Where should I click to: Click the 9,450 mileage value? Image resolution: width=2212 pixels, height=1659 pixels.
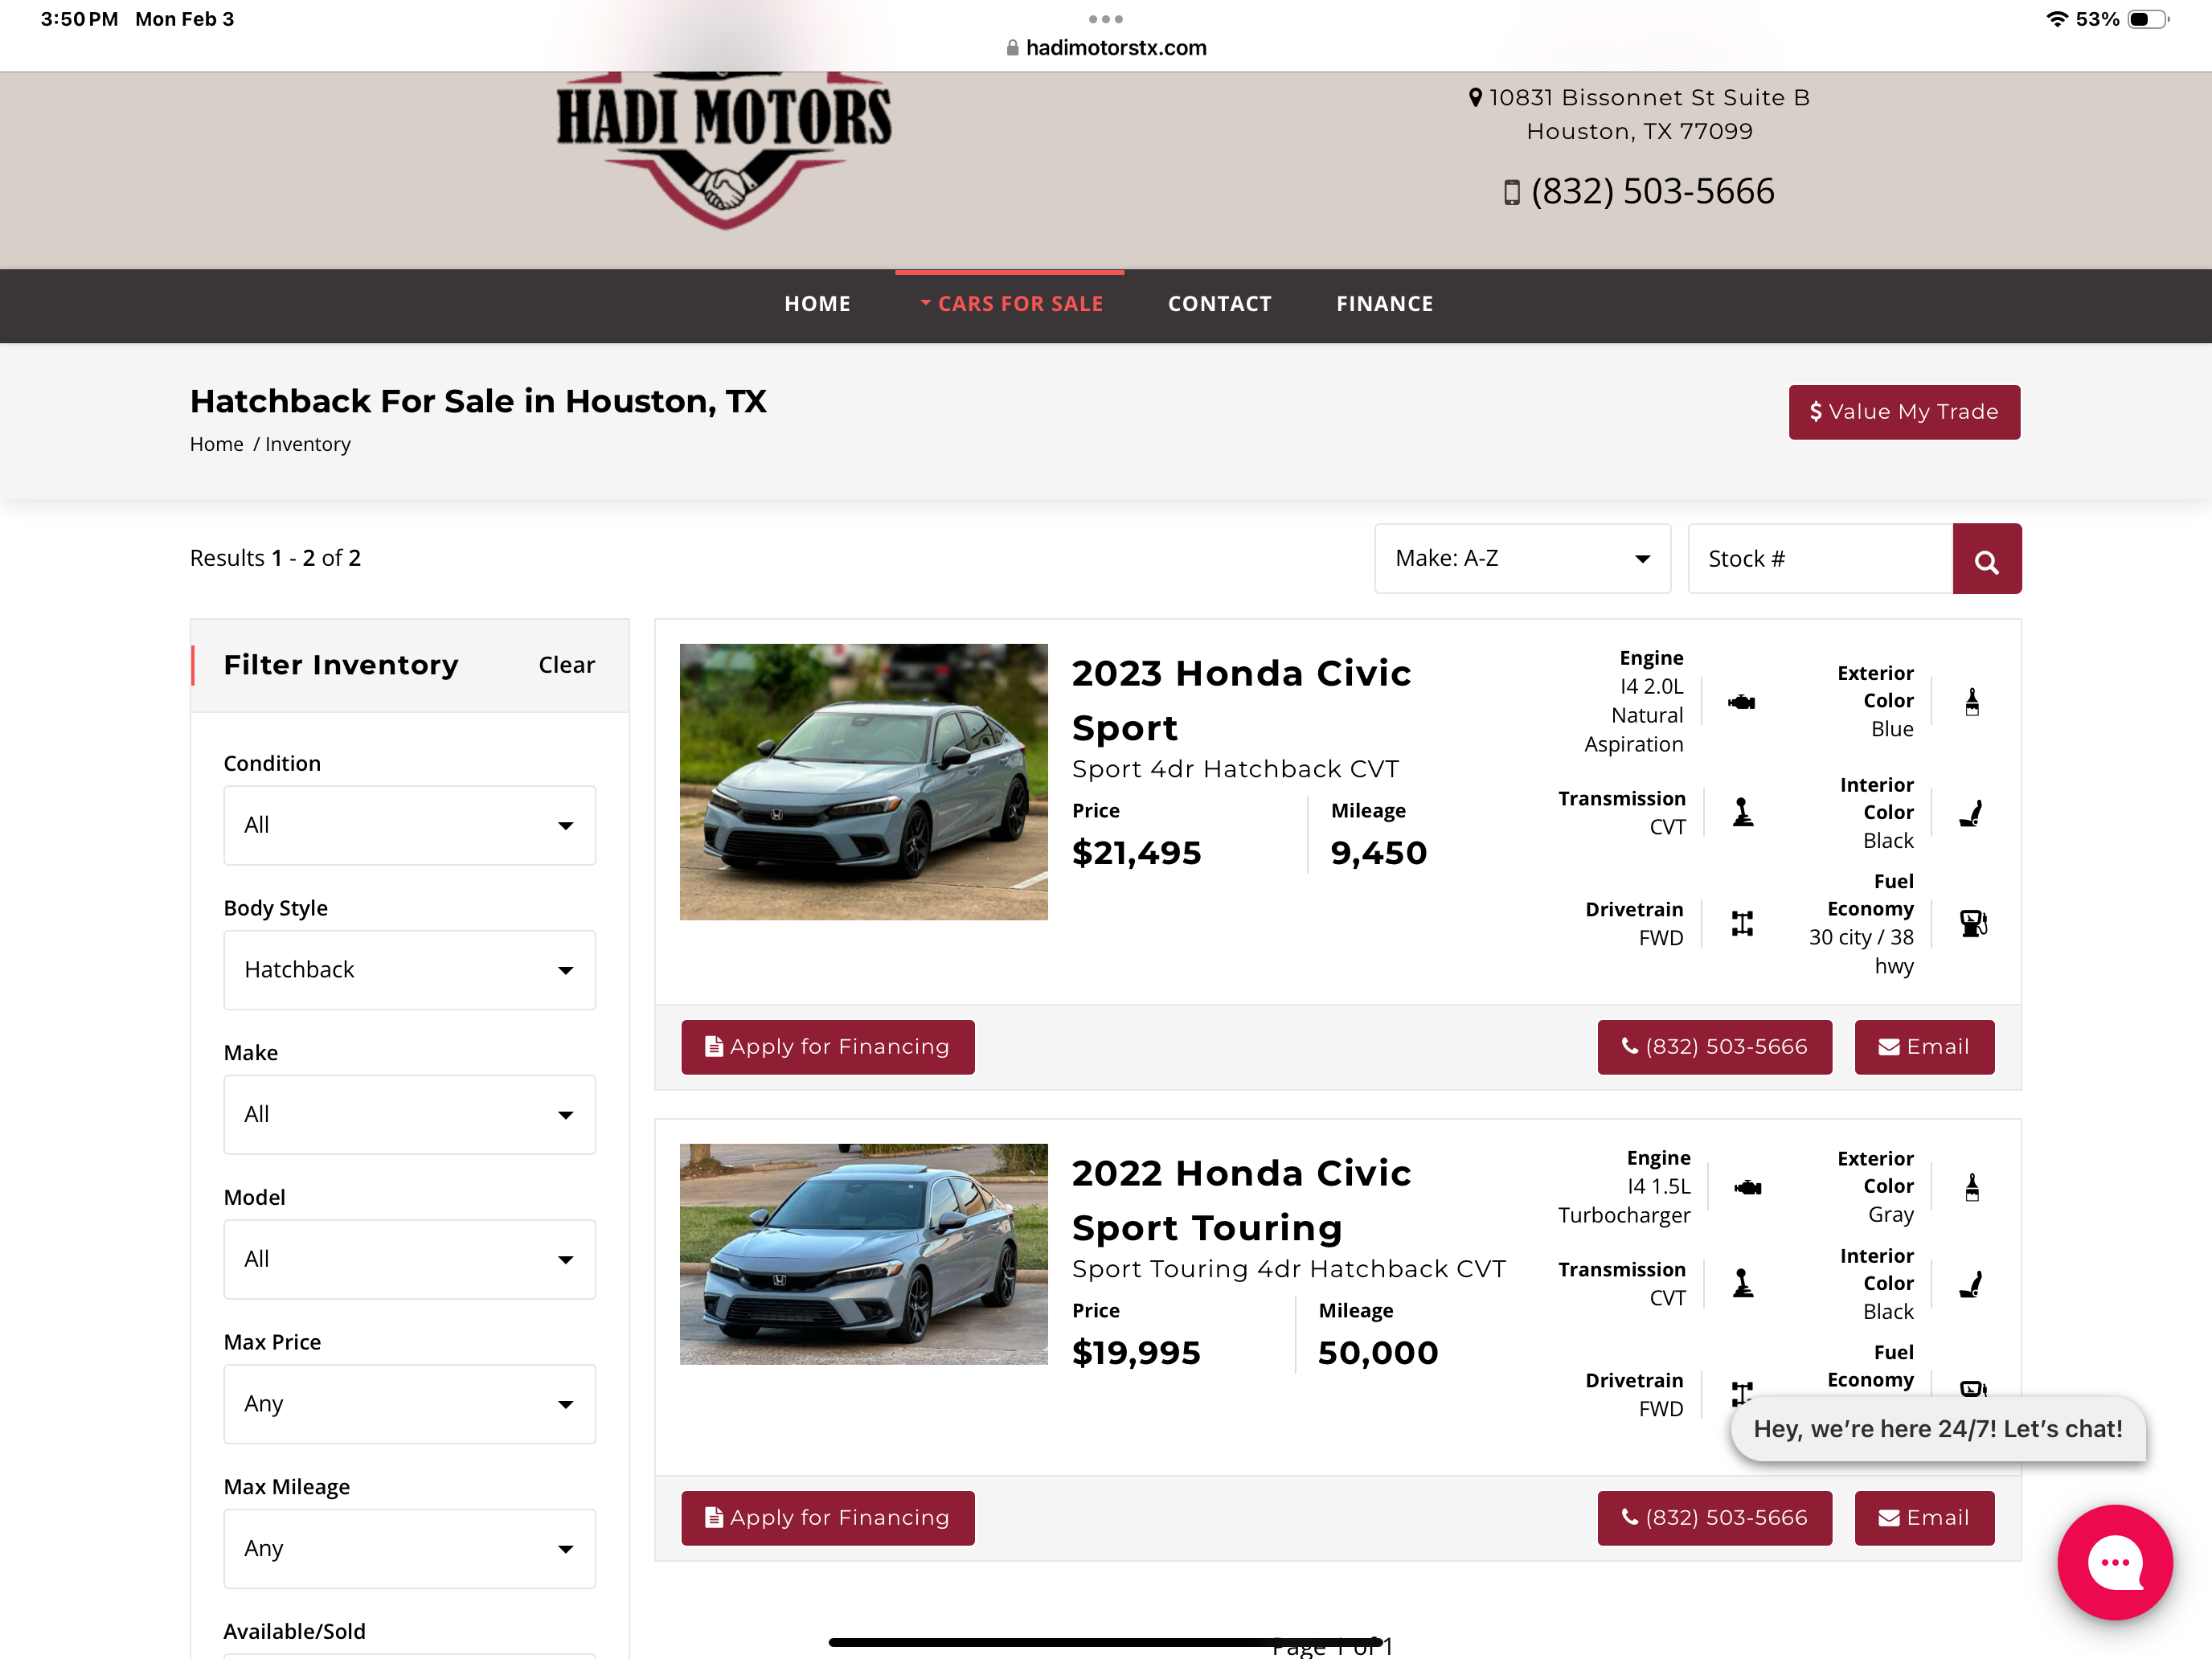(x=1378, y=853)
